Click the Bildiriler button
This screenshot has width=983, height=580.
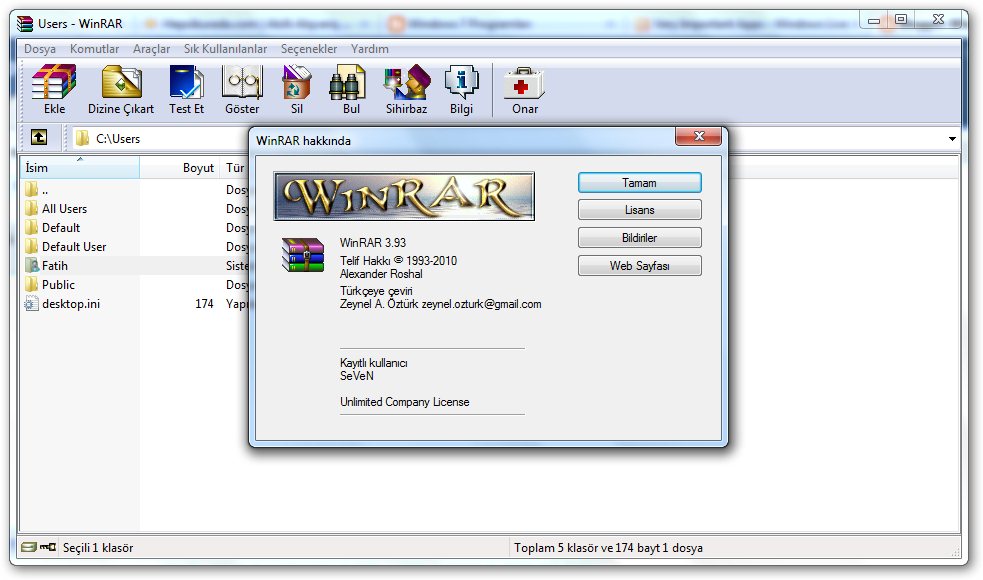639,238
